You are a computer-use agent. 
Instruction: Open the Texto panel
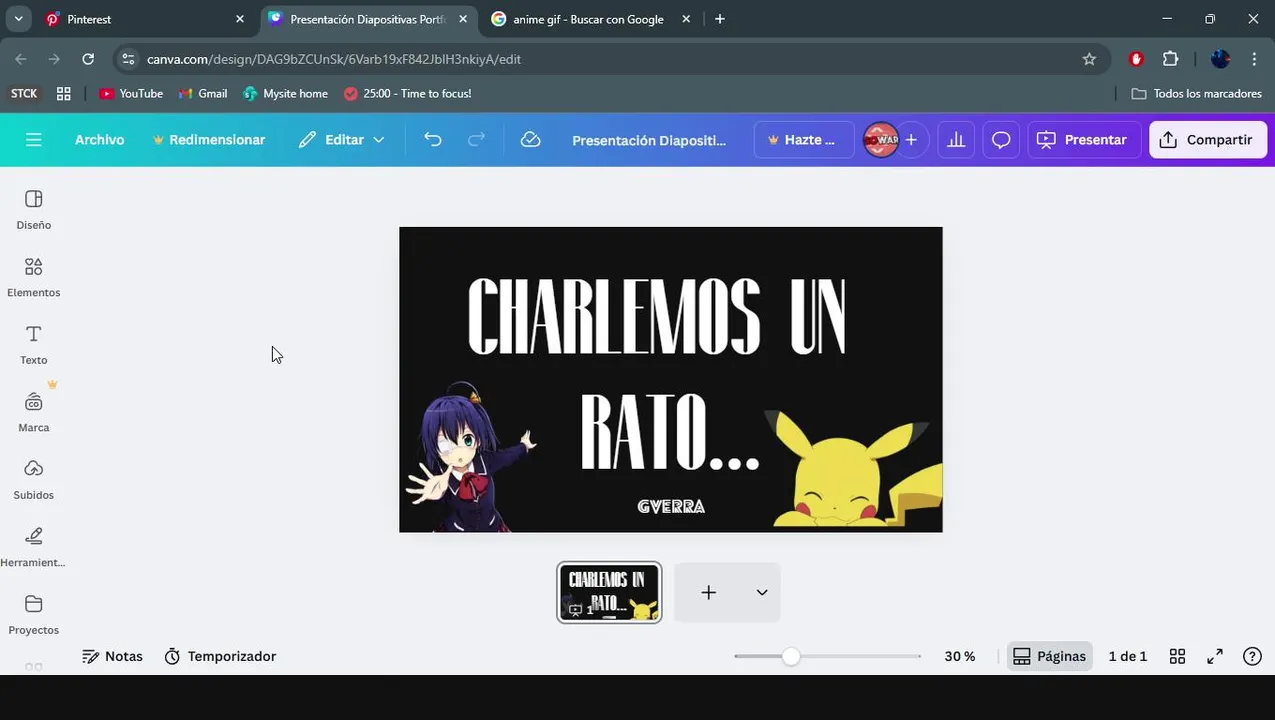34,344
